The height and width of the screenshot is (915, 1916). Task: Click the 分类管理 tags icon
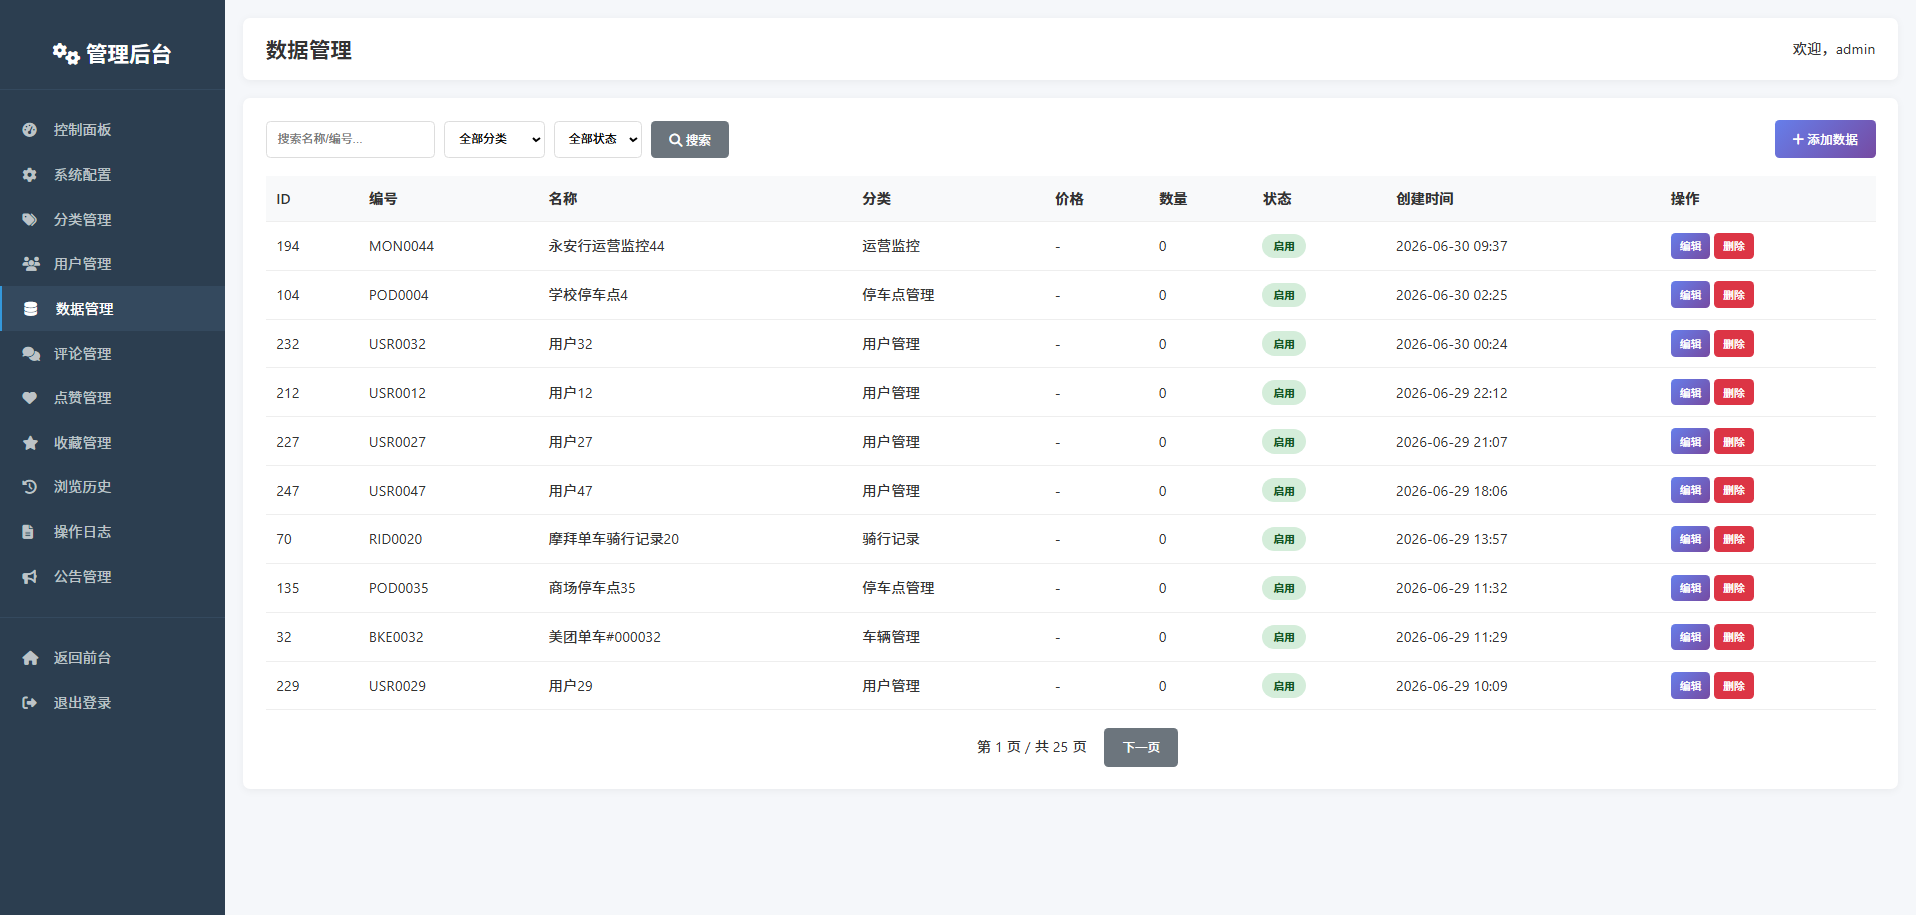click(x=30, y=220)
